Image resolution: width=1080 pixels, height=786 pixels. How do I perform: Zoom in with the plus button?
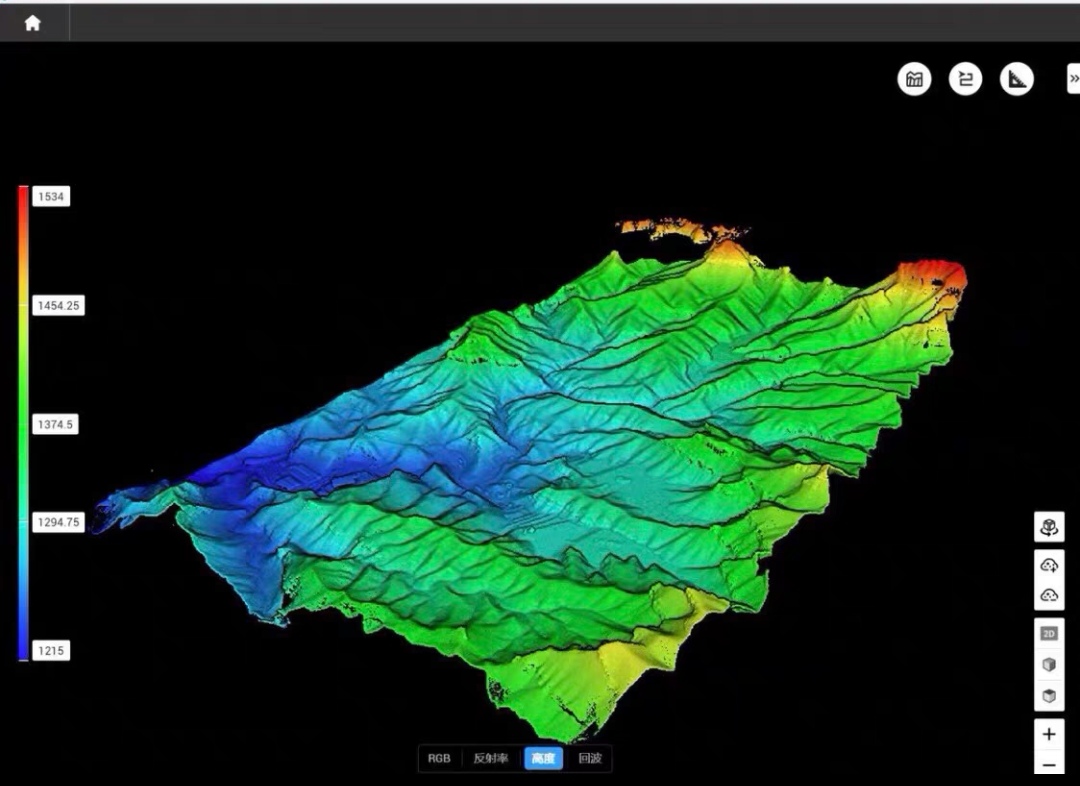coord(1049,734)
